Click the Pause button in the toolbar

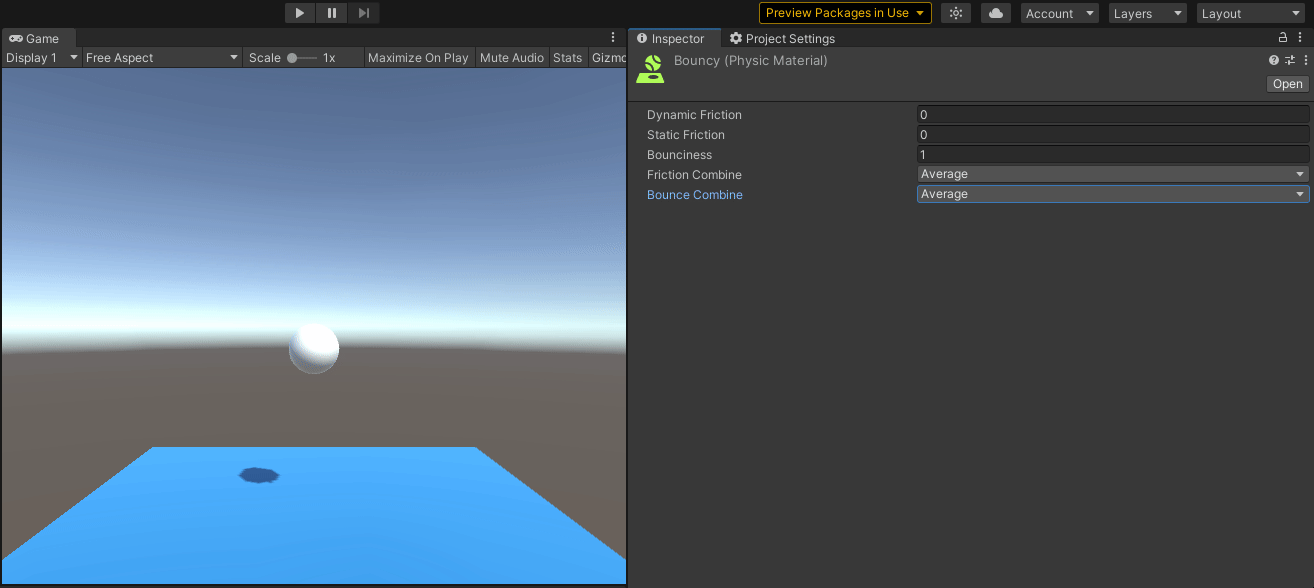(332, 13)
